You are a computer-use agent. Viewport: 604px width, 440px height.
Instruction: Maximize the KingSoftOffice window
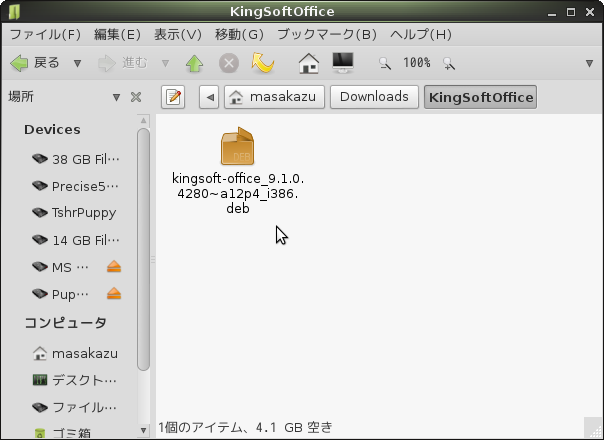click(571, 12)
